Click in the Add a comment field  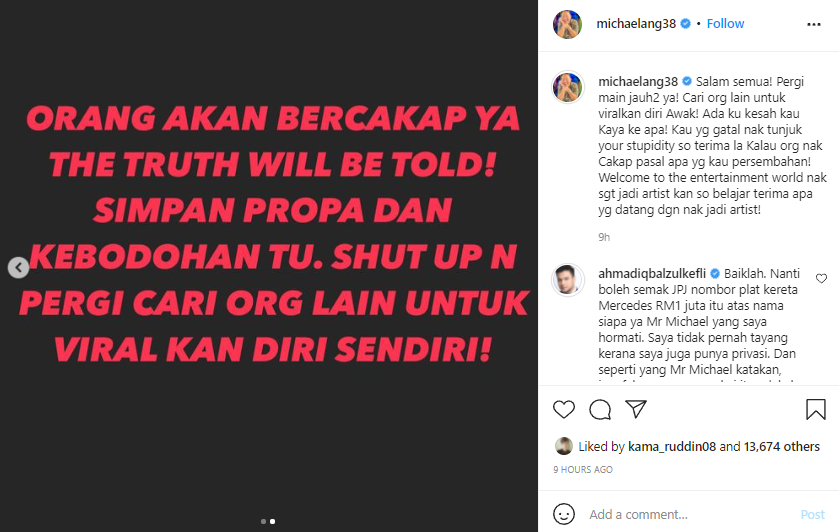(x=690, y=514)
